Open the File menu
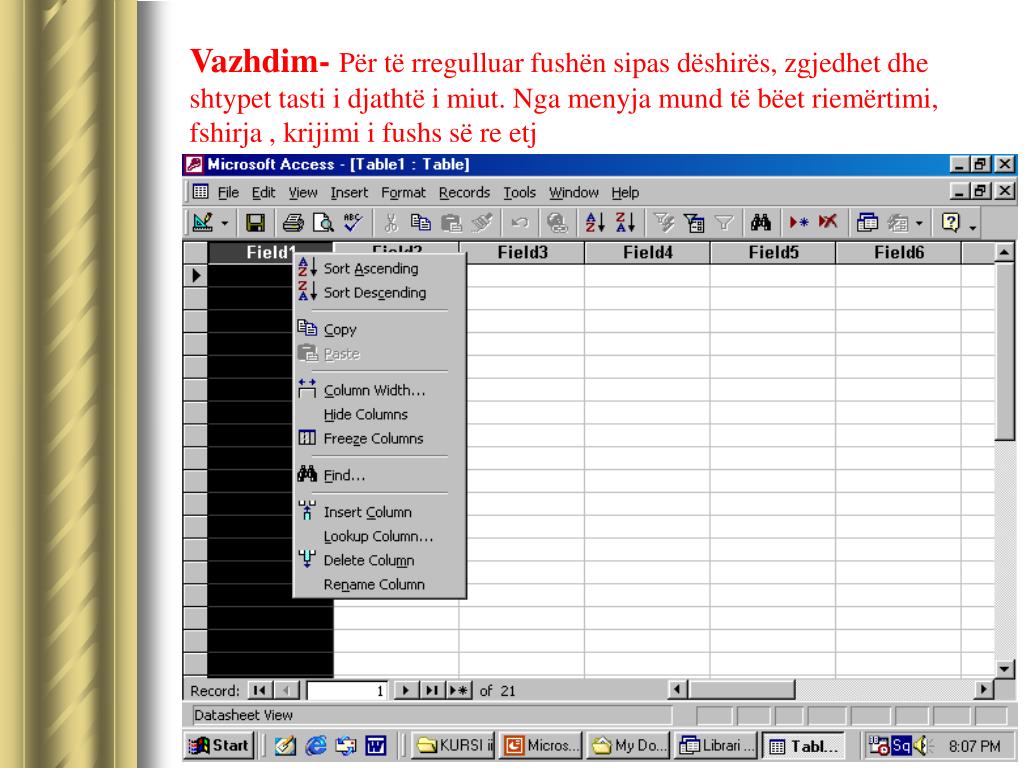The height and width of the screenshot is (768, 1024). click(x=228, y=193)
